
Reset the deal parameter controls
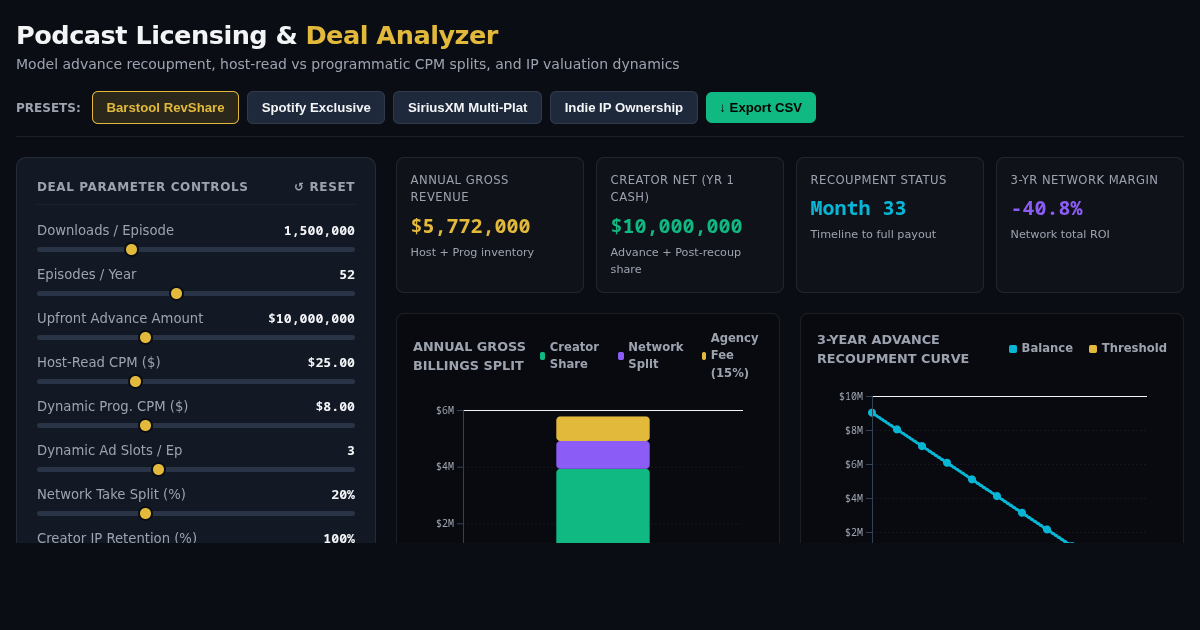(324, 187)
